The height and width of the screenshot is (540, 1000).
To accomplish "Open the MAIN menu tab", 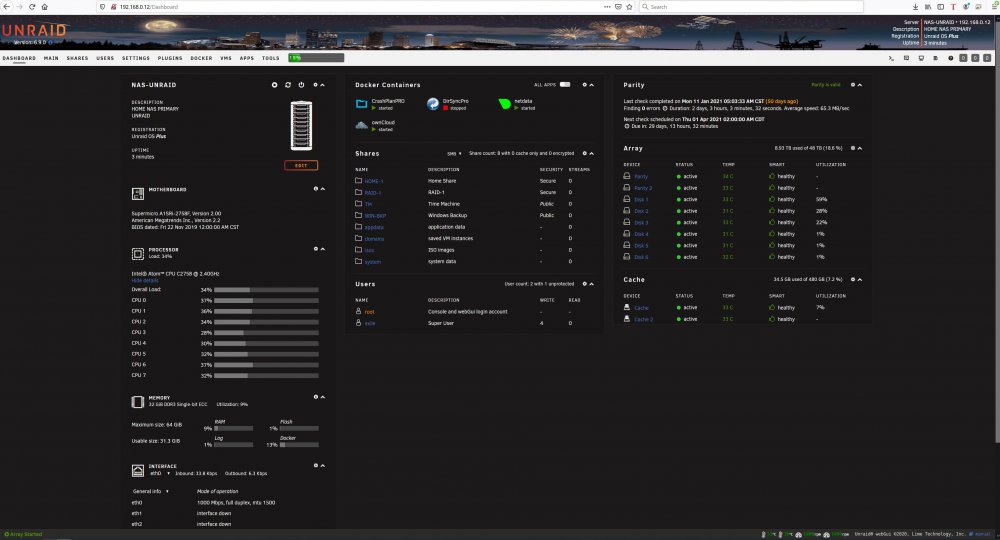I will coord(51,58).
